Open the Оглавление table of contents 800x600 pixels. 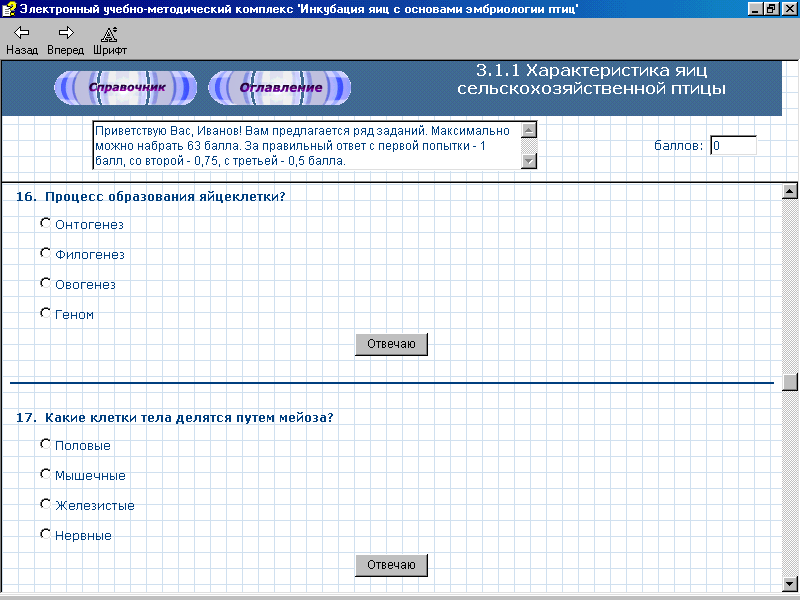coord(280,87)
